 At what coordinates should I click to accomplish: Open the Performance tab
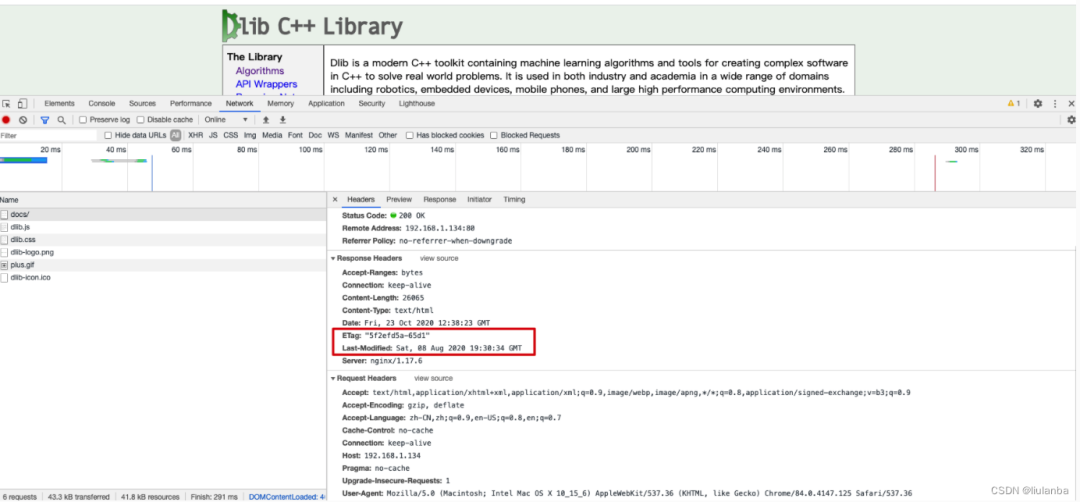191,103
